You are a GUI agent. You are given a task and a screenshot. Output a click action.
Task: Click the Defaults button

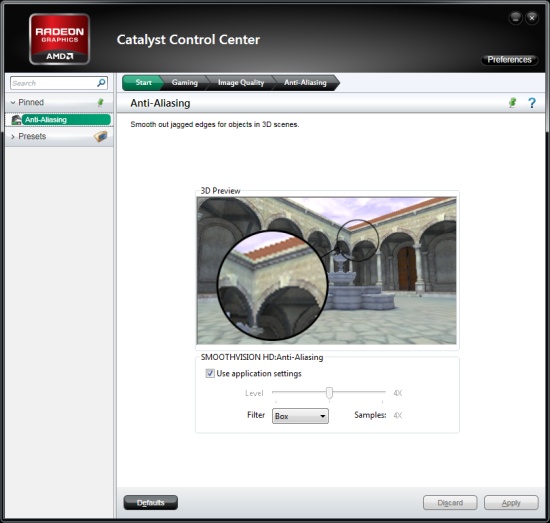pos(150,503)
